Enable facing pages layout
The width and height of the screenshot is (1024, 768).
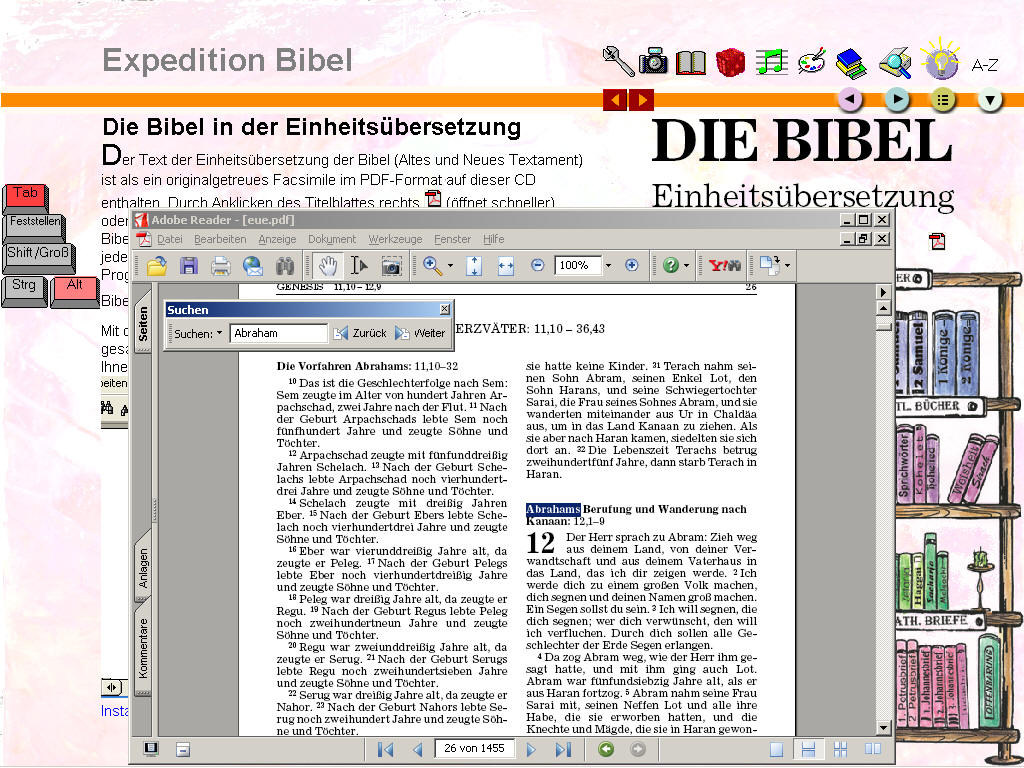coord(873,749)
